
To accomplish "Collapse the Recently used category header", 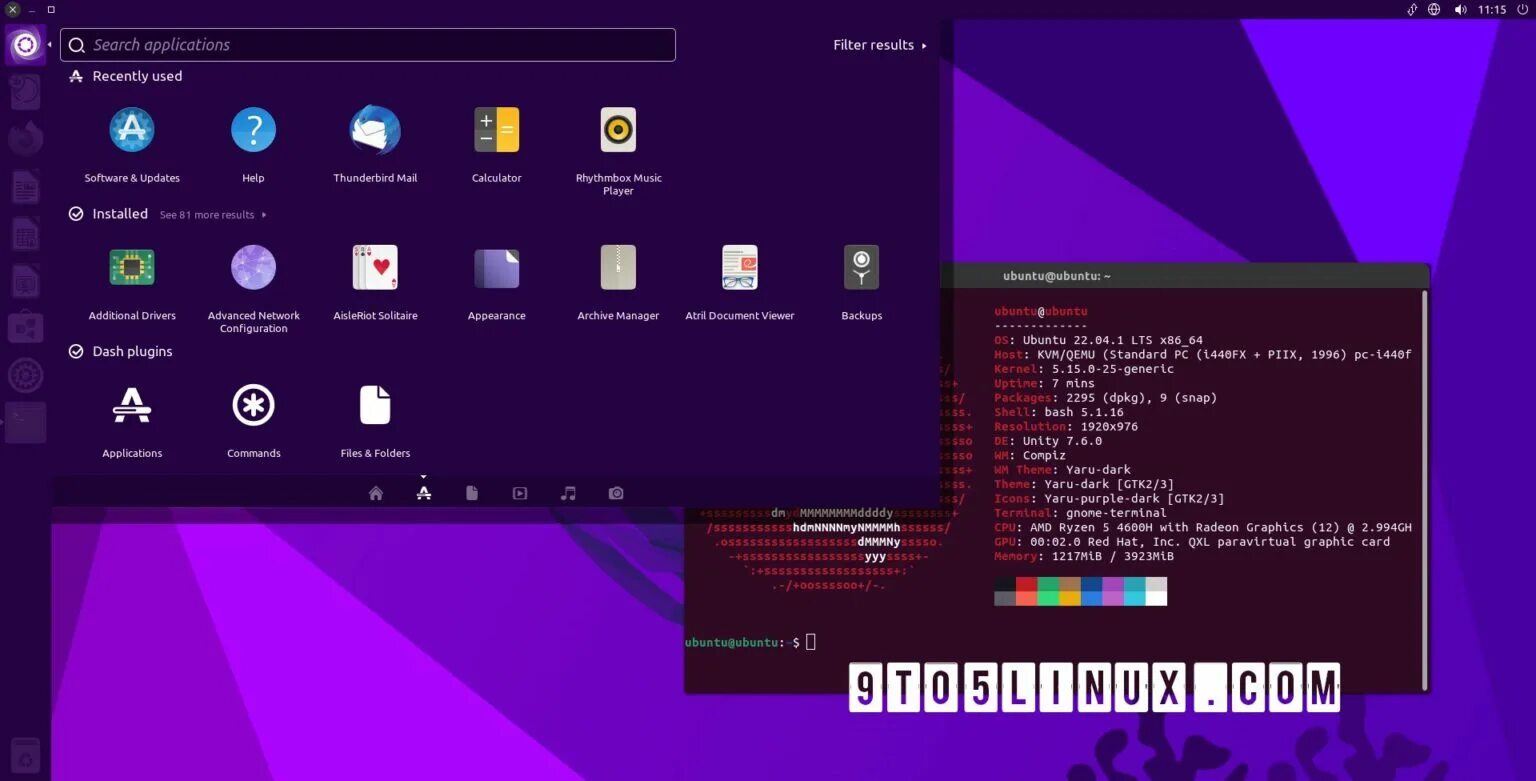I will coord(125,76).
